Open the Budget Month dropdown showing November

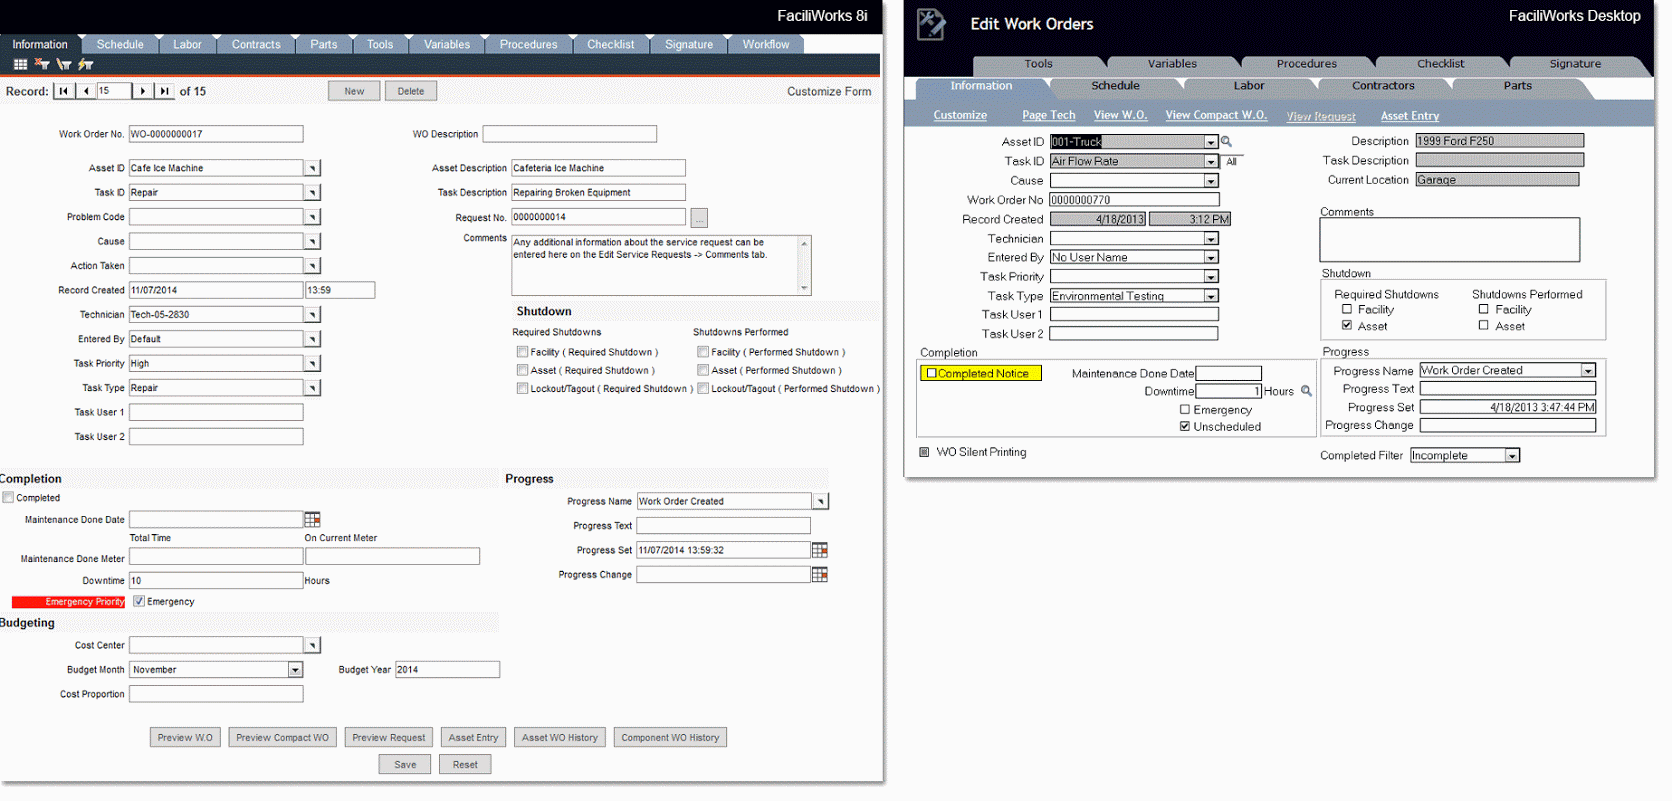coord(295,670)
